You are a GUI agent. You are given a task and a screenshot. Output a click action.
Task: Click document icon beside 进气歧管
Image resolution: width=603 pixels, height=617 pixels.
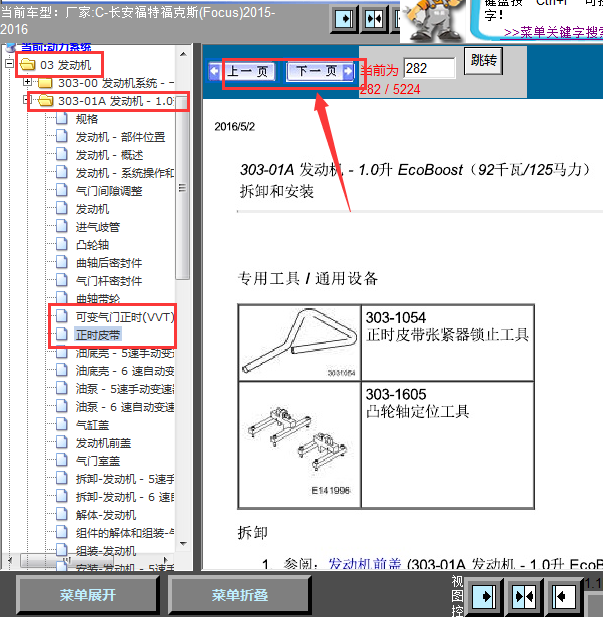coord(62,227)
